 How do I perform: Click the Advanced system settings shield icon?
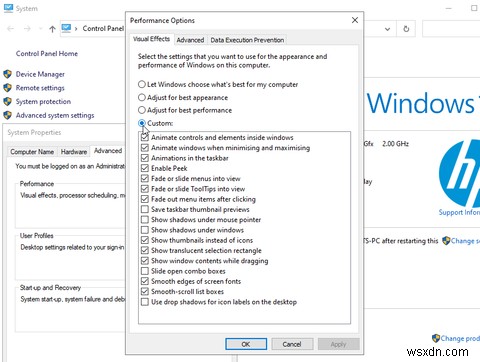click(x=7, y=115)
